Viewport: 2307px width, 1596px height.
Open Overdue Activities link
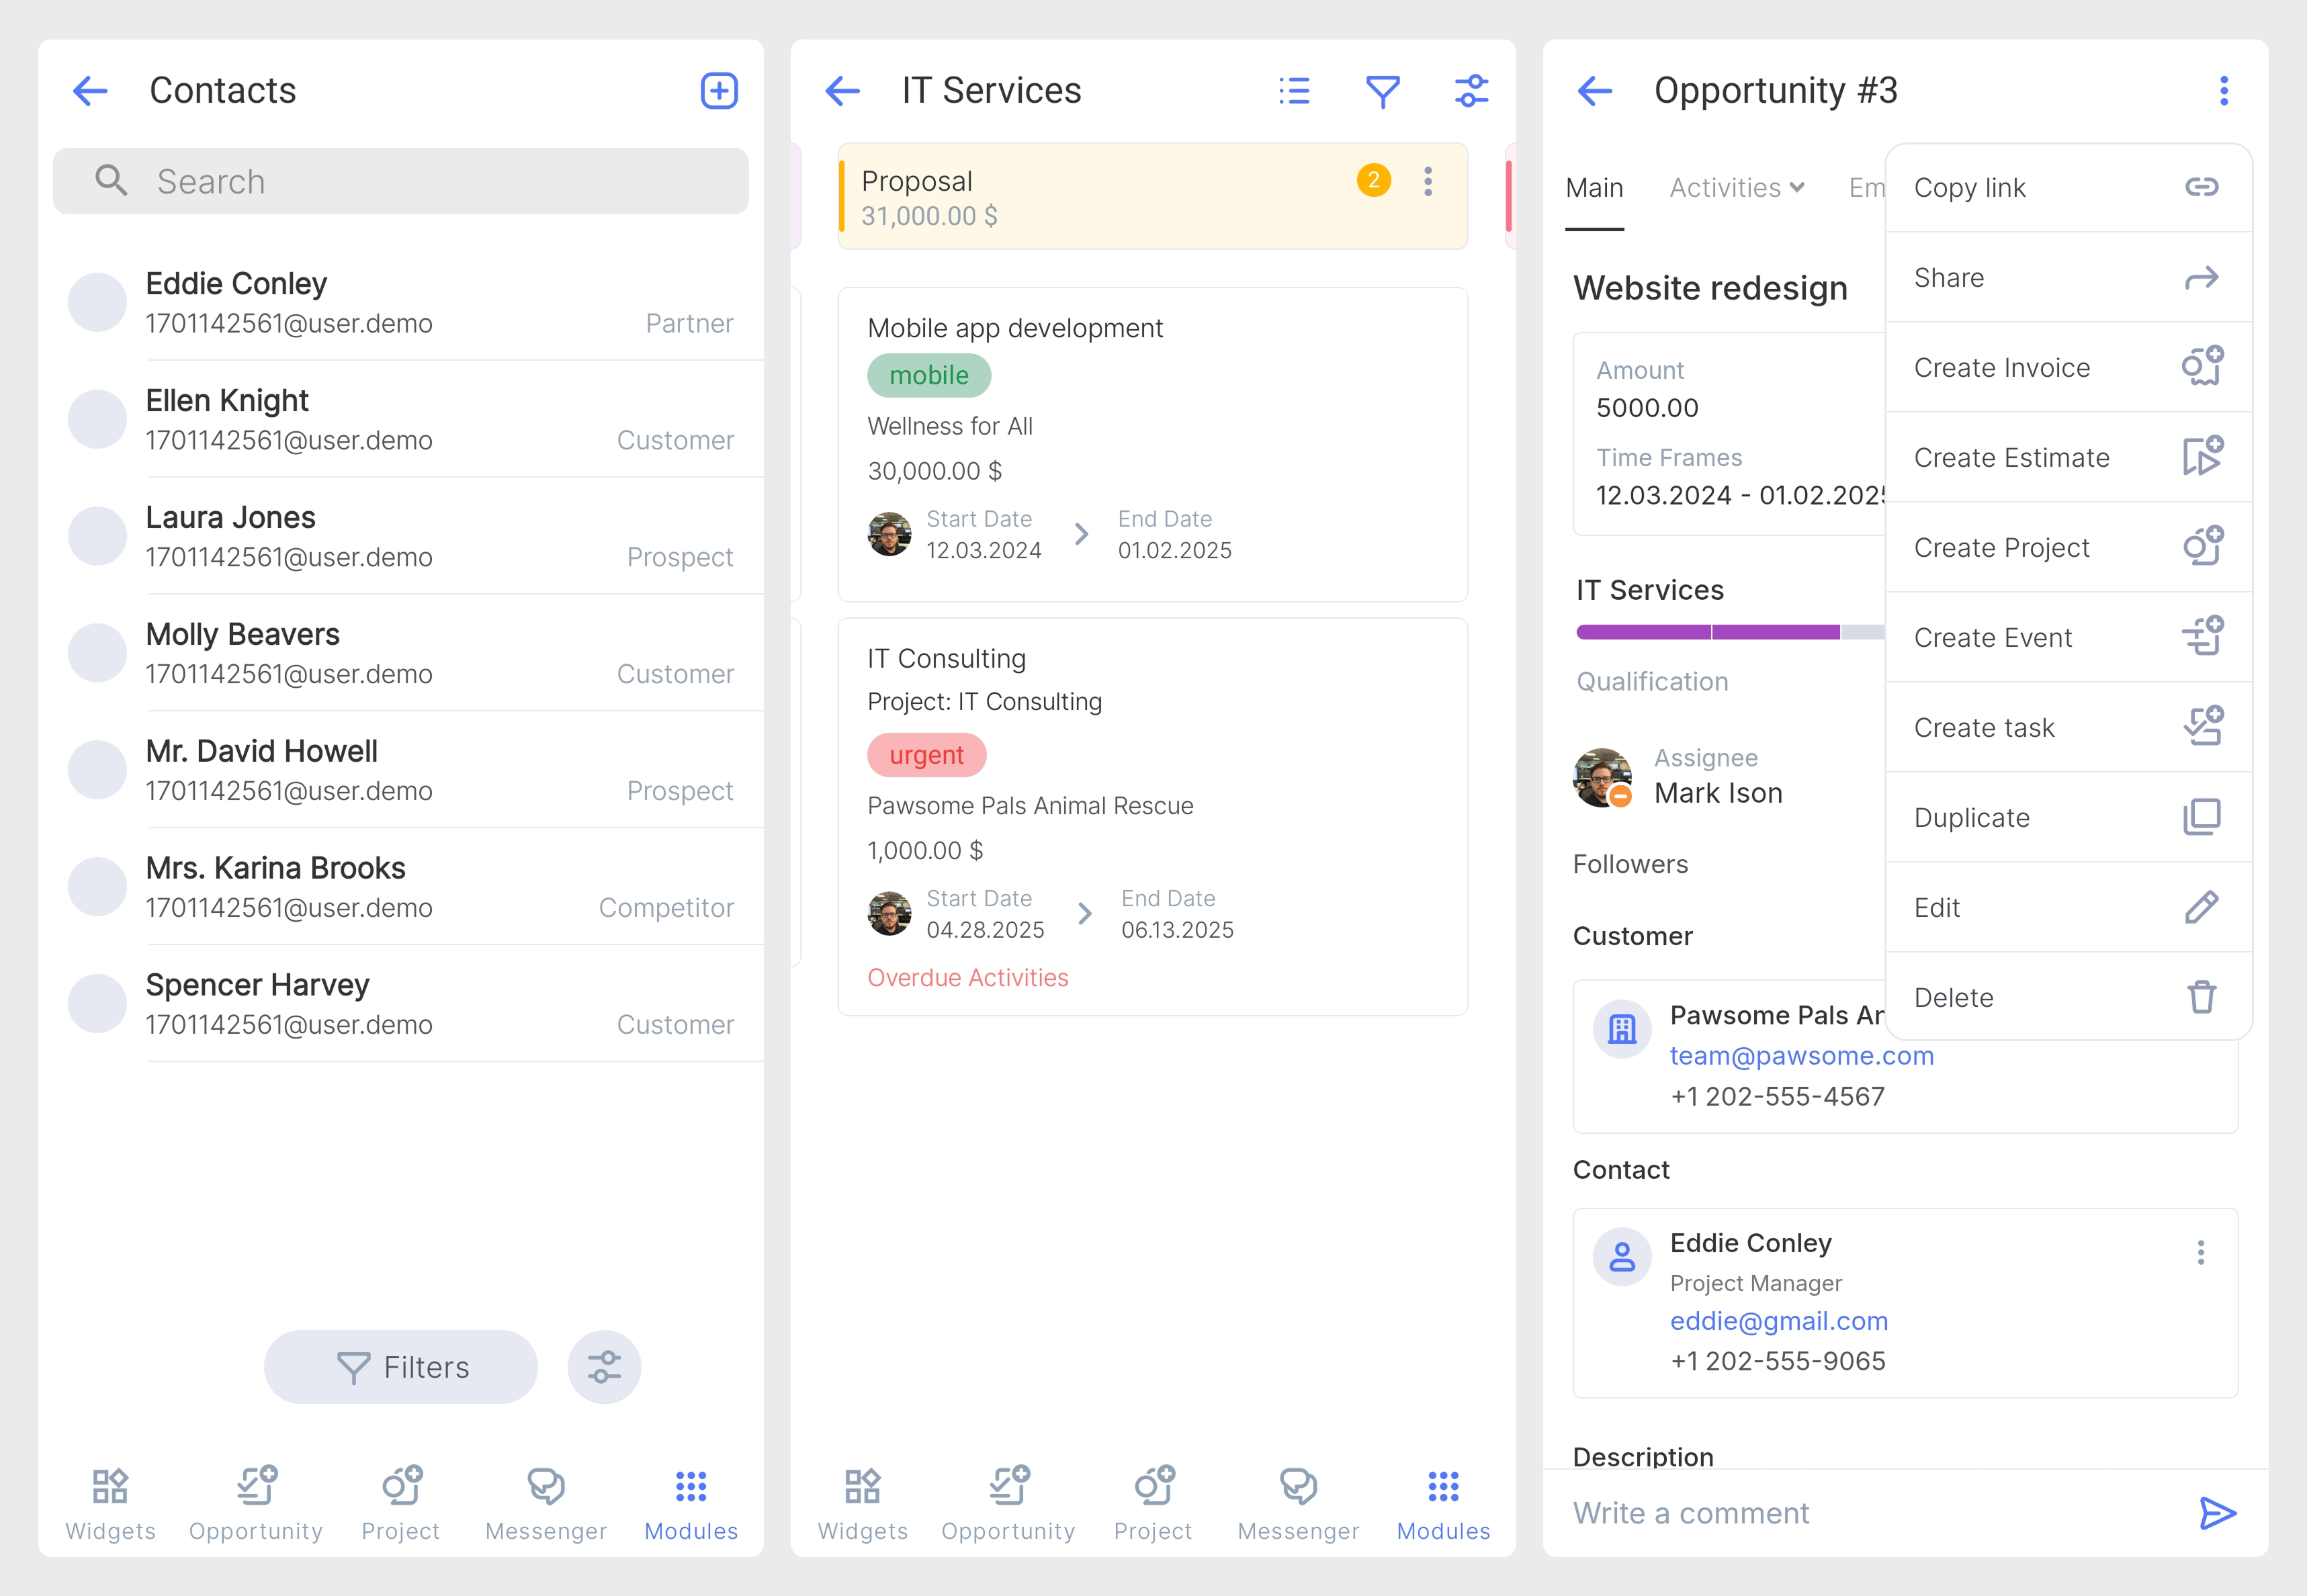pos(968,977)
